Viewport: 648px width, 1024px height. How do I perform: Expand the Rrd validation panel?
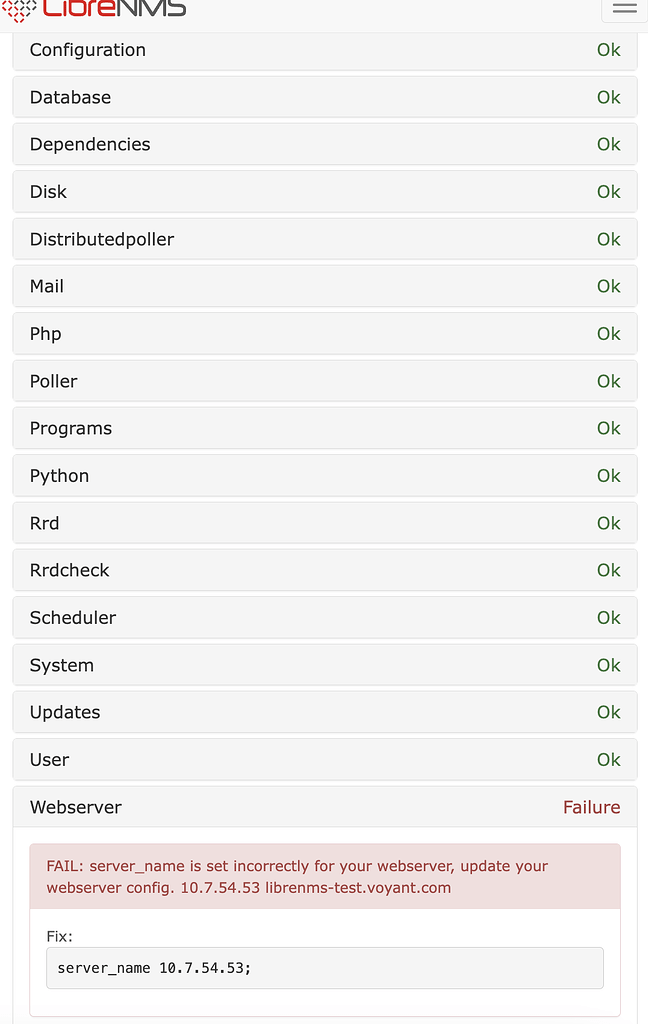pyautogui.click(x=324, y=523)
